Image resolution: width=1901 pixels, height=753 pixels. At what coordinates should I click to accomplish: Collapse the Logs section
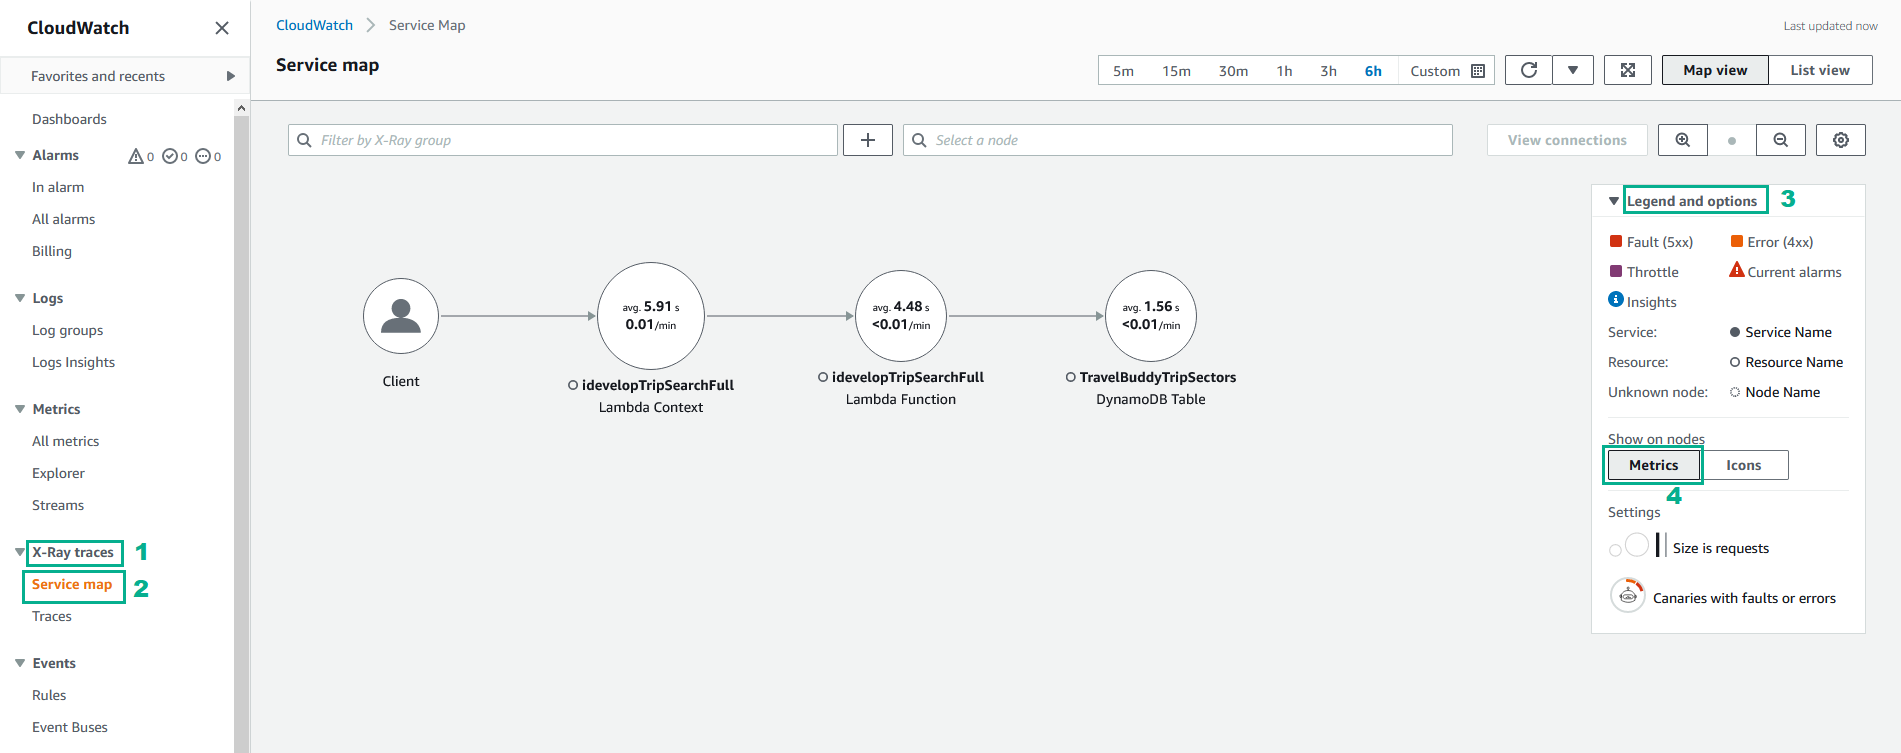point(20,298)
